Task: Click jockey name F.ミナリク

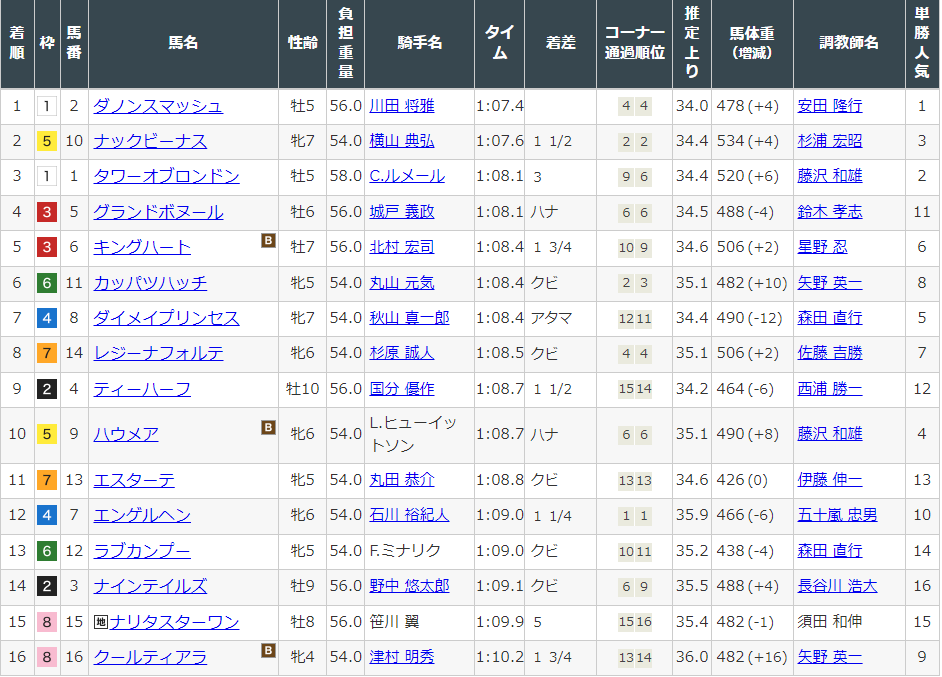Action: pos(405,551)
